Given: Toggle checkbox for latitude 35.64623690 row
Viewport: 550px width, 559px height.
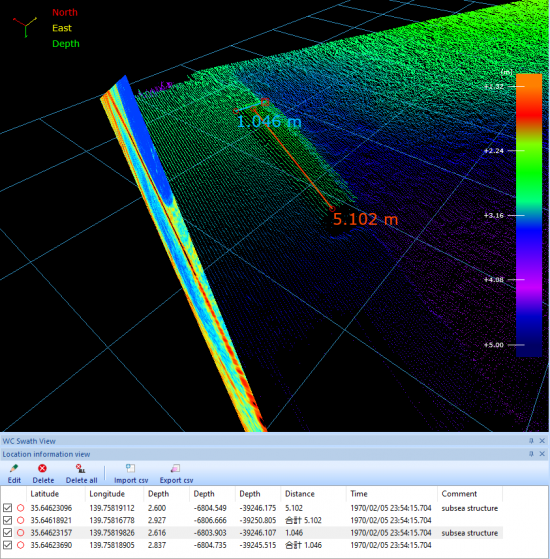Looking at the screenshot, I should (x=7, y=545).
